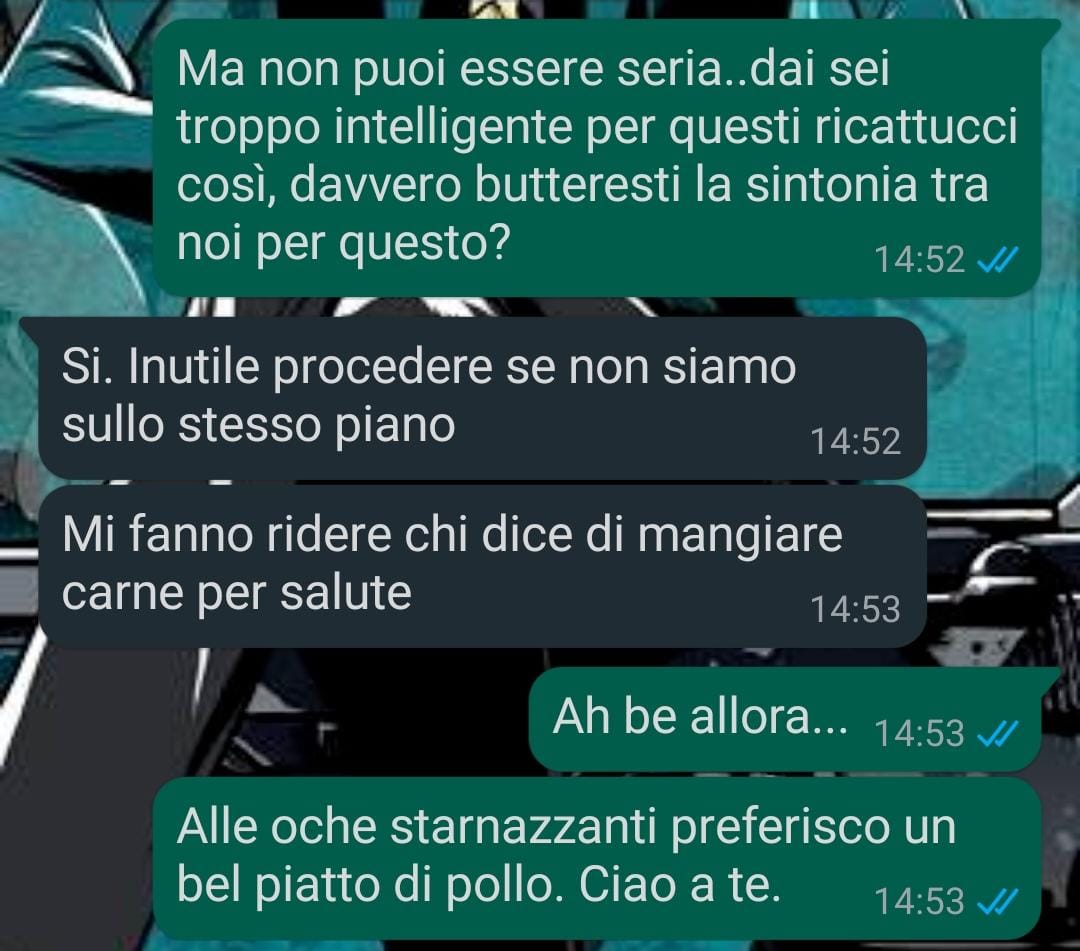This screenshot has width=1080, height=951.
Task: Click the text 'sullo stesso piano'
Action: tap(258, 425)
